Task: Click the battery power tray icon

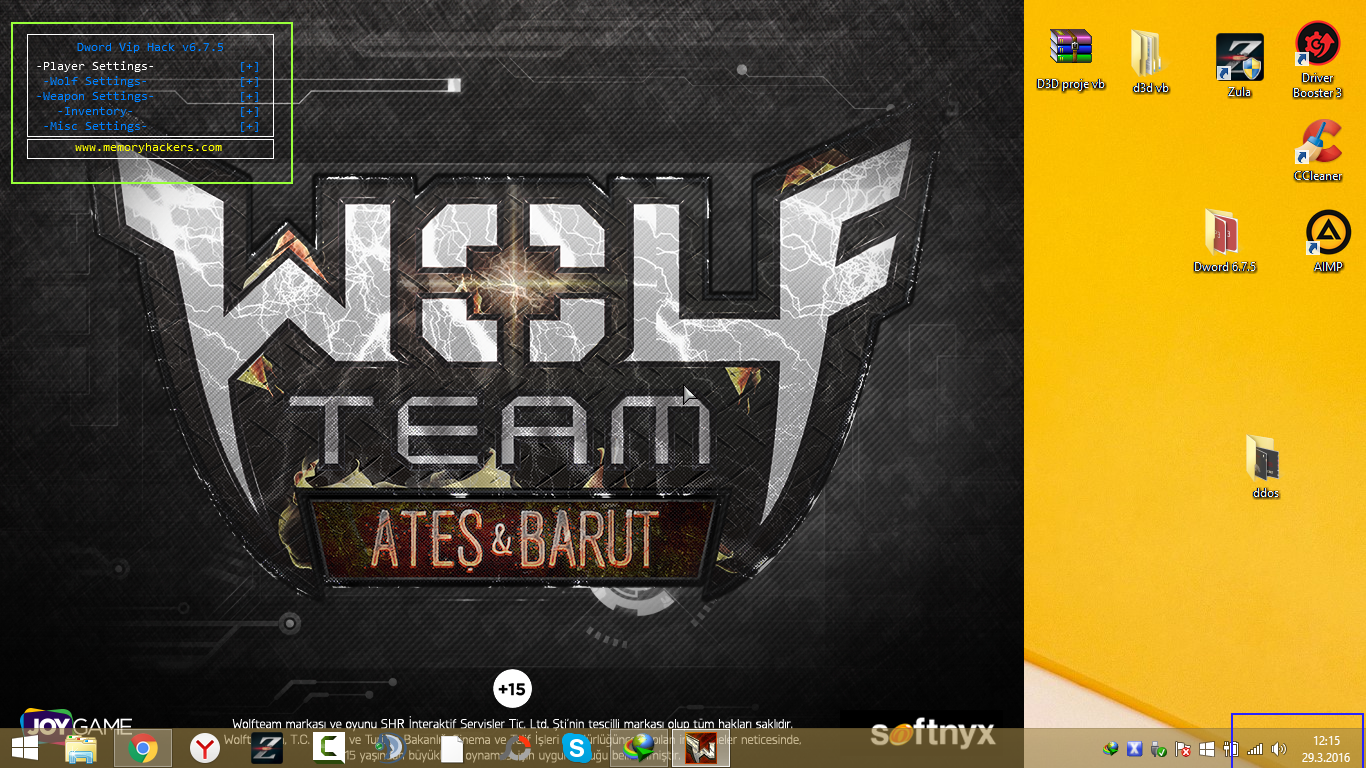Action: [1231, 748]
